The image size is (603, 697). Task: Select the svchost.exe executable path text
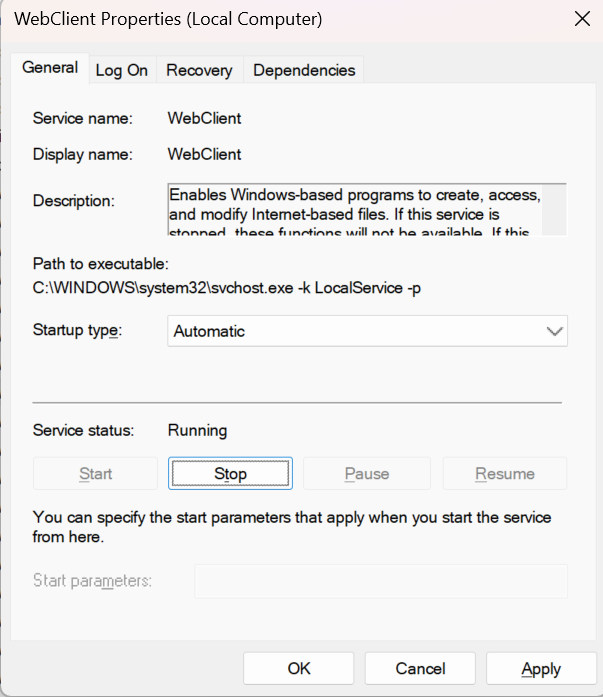(x=227, y=288)
